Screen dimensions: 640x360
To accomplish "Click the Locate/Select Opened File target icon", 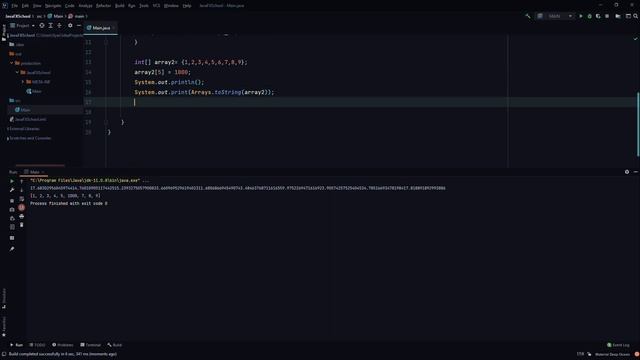I will (42, 25).
